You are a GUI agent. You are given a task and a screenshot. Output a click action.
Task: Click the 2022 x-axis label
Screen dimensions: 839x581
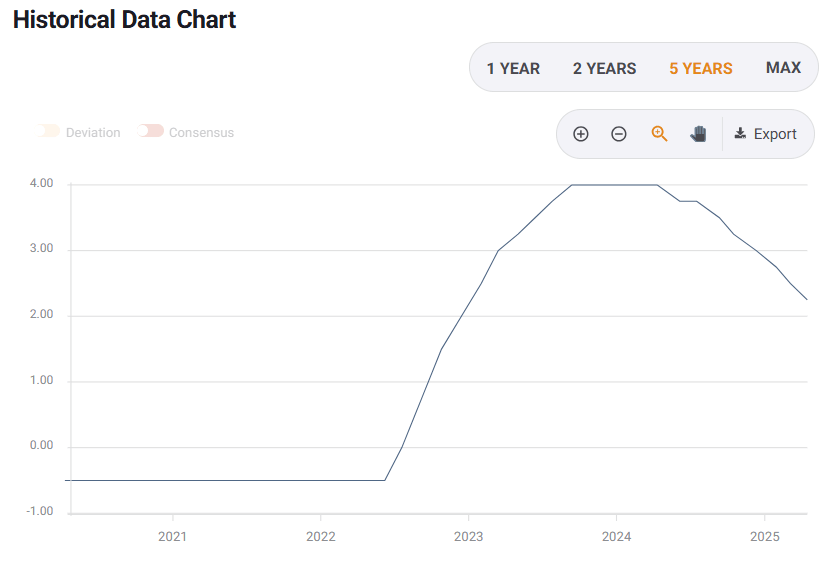click(321, 537)
